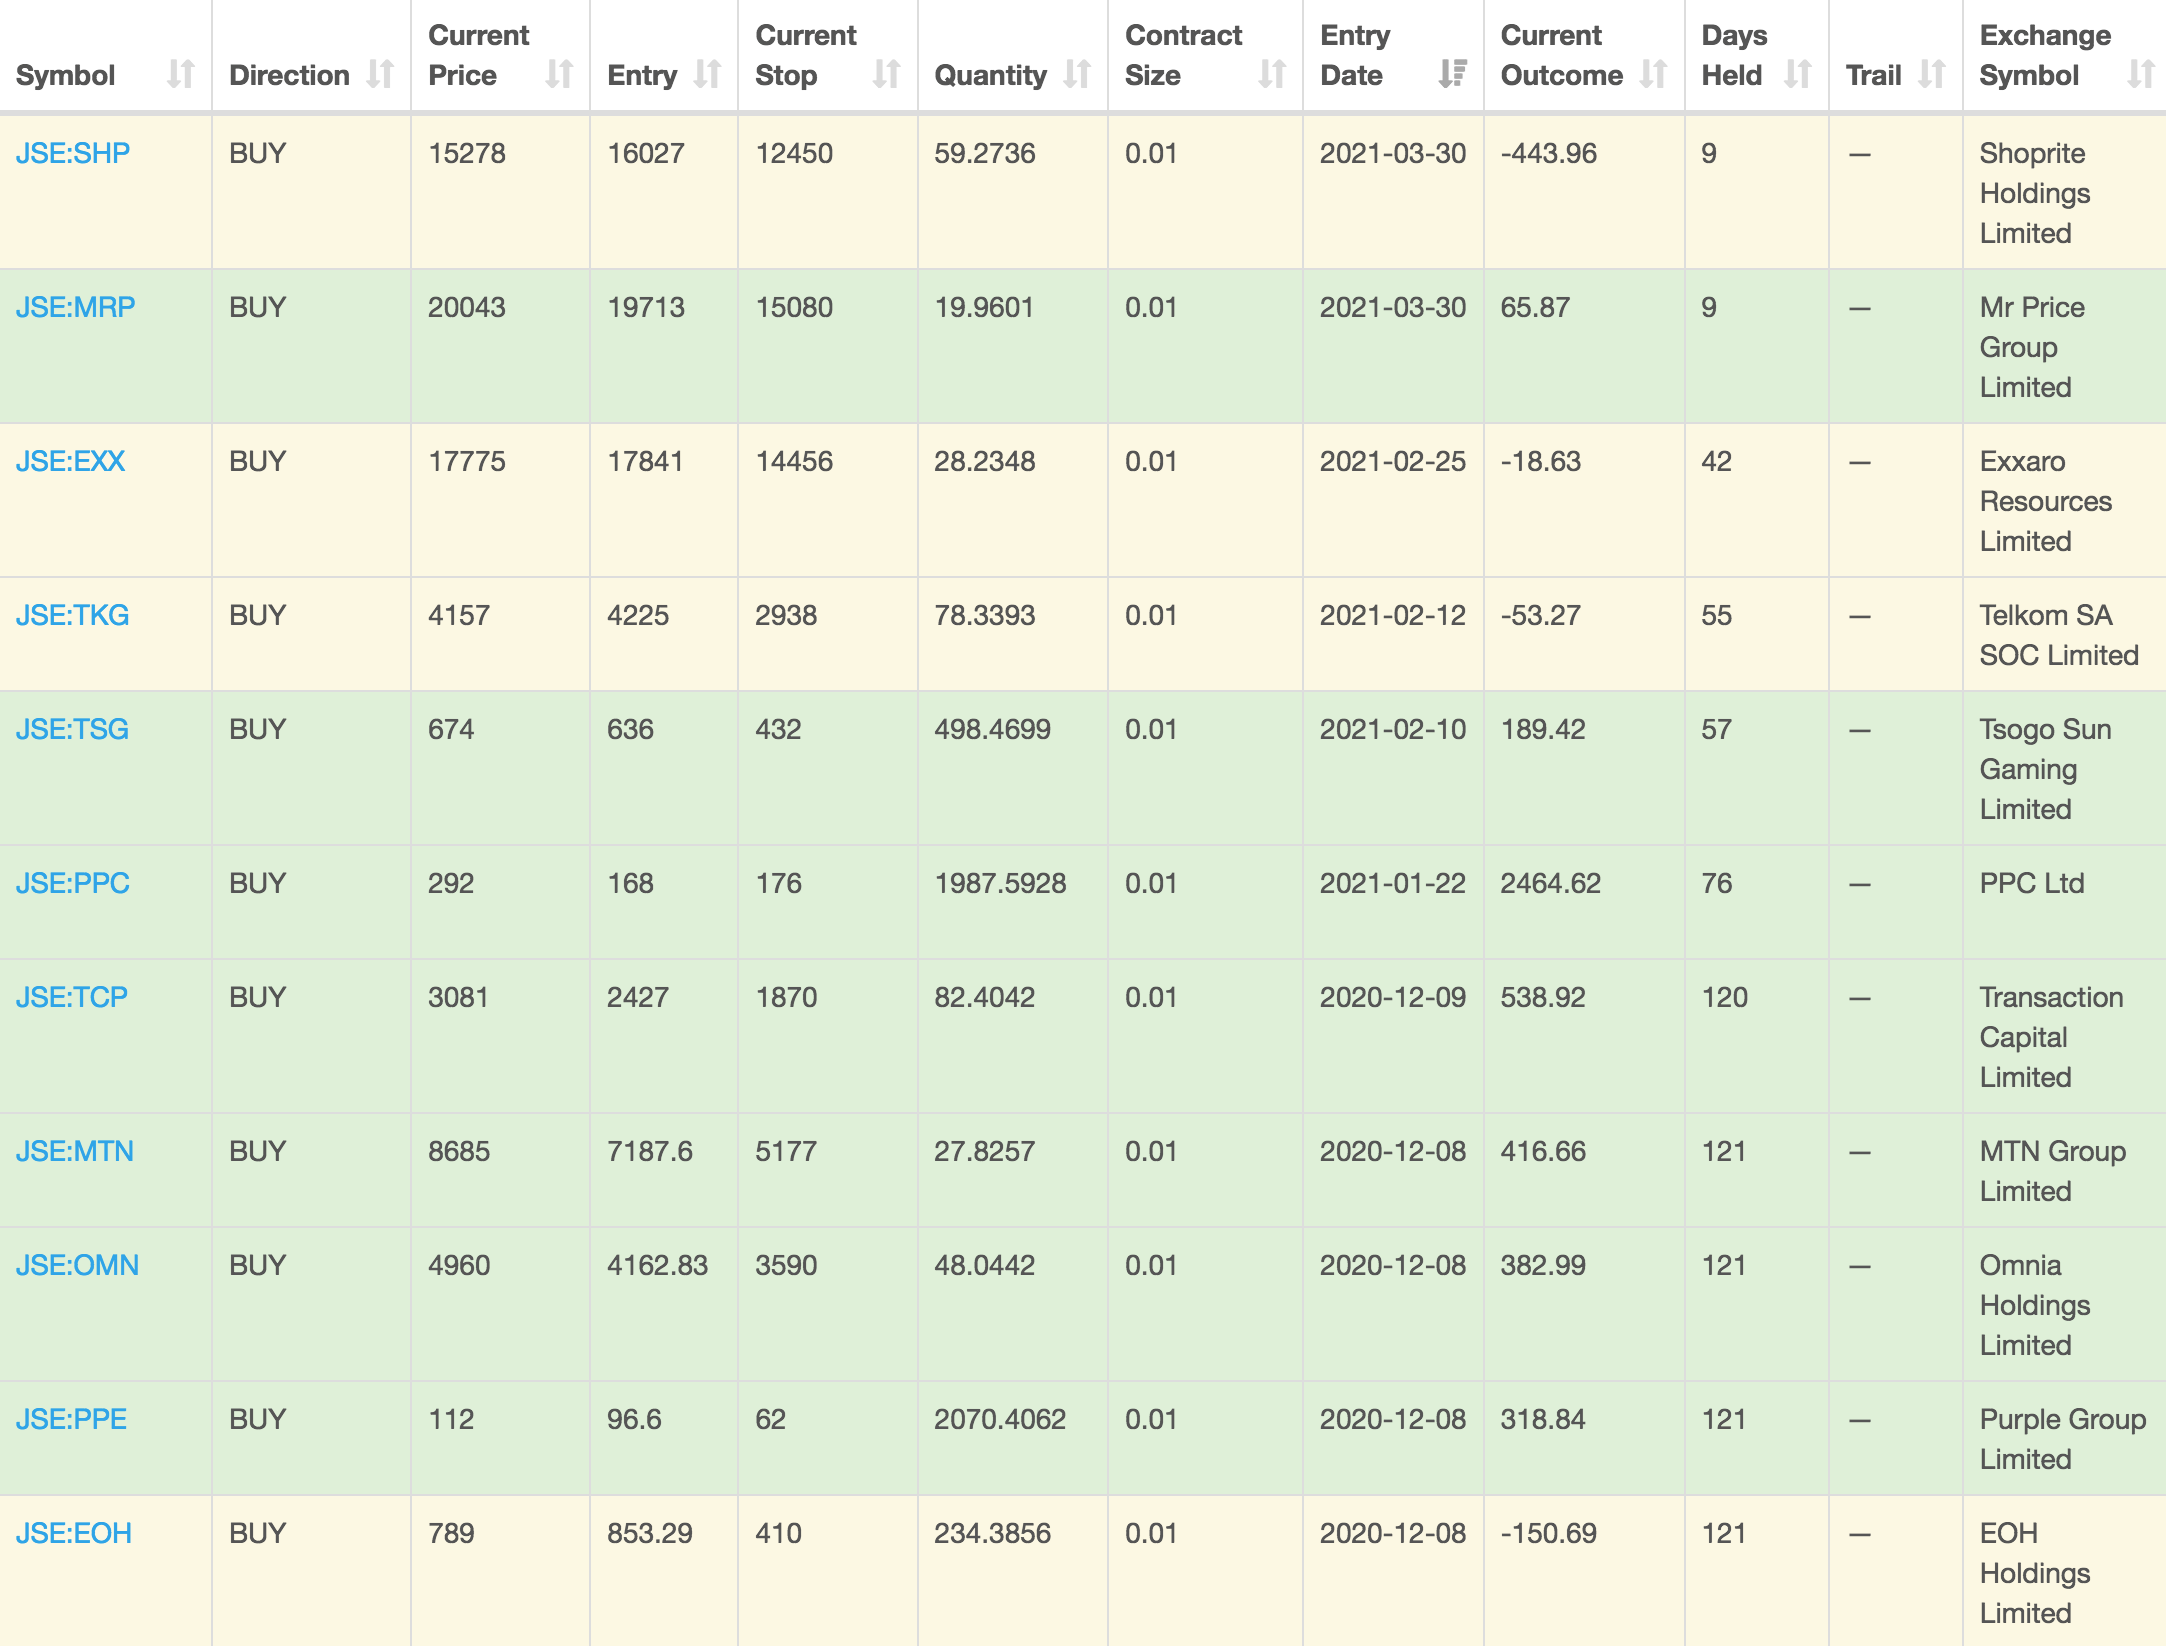Viewport: 2166px width, 1646px height.
Task: Select Shoprite Holdings Limited cell
Action: pos(2064,192)
